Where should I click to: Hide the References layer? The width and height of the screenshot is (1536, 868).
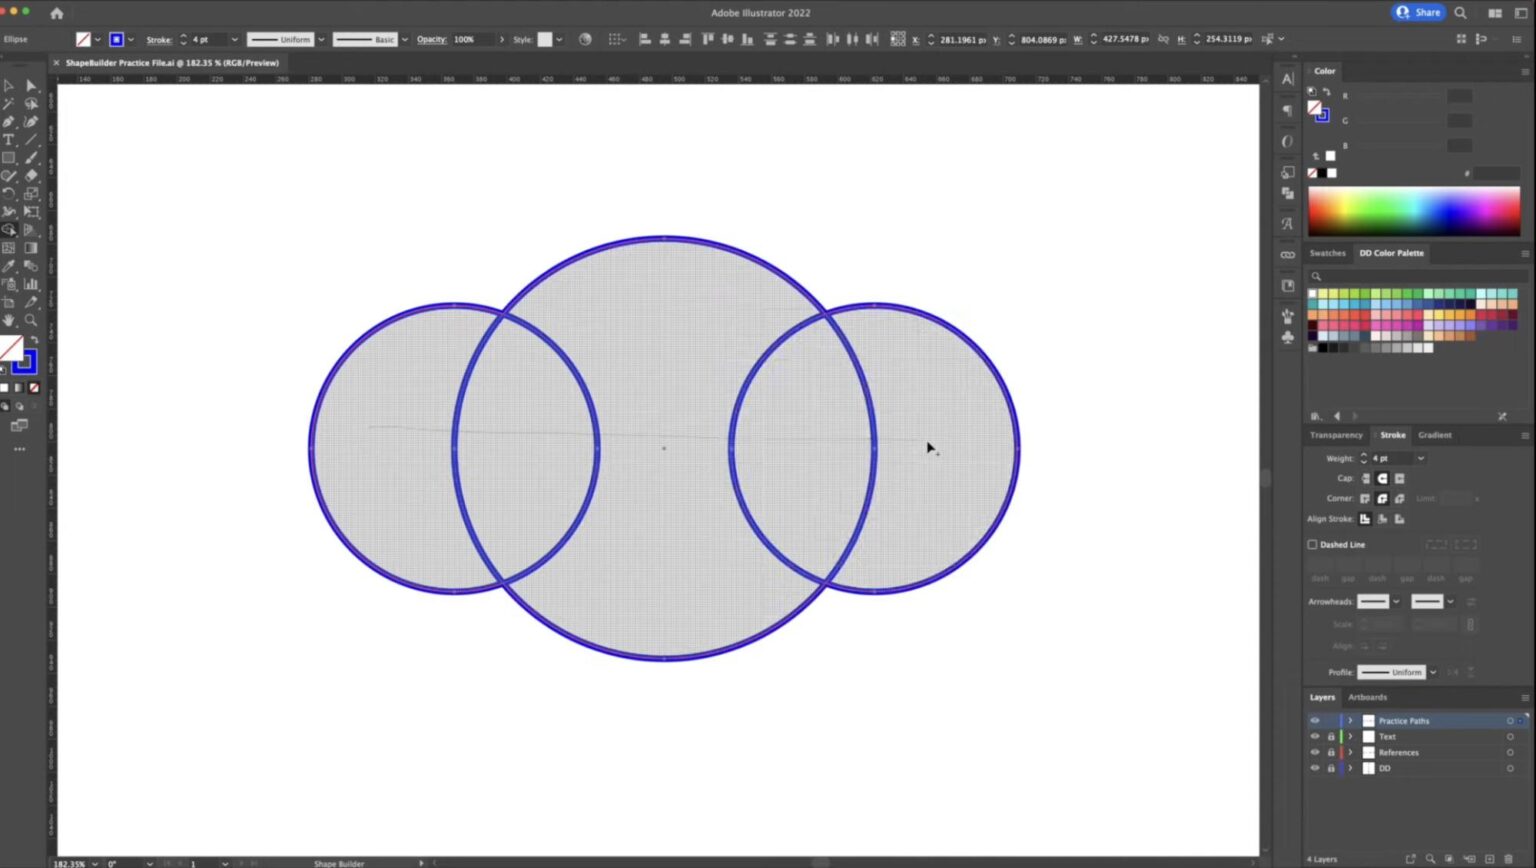(x=1315, y=752)
